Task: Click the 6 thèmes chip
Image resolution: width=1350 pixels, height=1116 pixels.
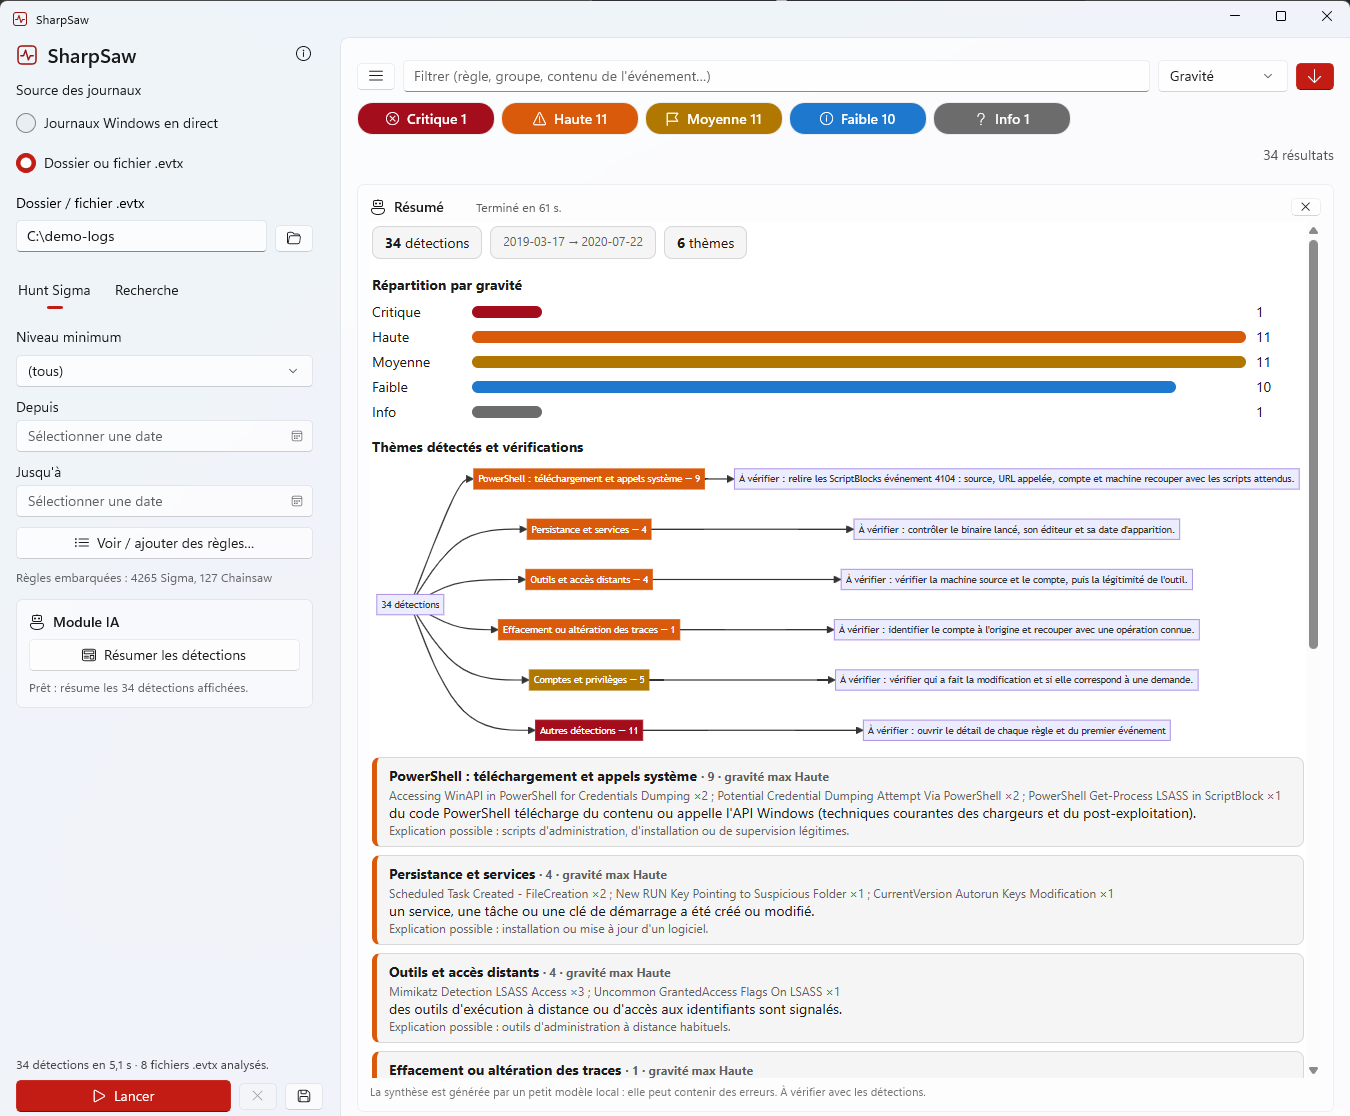Action: coord(705,243)
